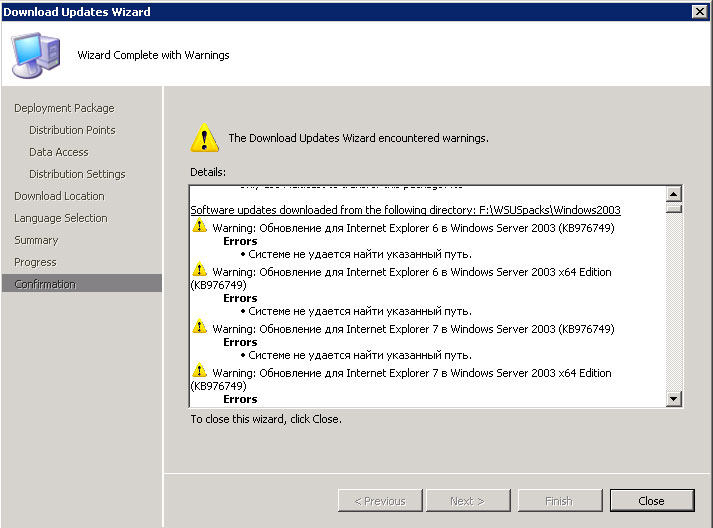Click the disabled Finish button
Image resolution: width=713 pixels, height=528 pixels.
pos(560,501)
